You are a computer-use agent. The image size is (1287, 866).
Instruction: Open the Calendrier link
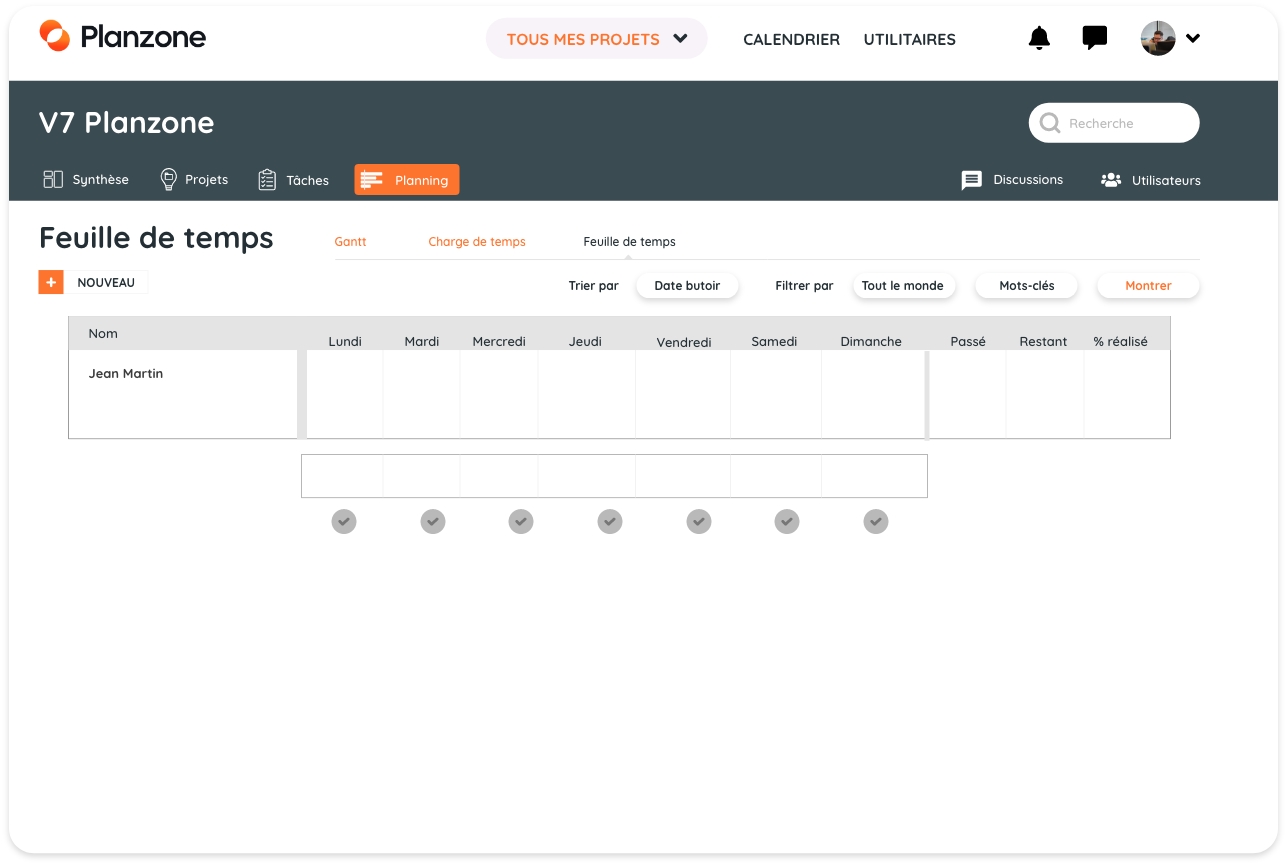point(791,40)
